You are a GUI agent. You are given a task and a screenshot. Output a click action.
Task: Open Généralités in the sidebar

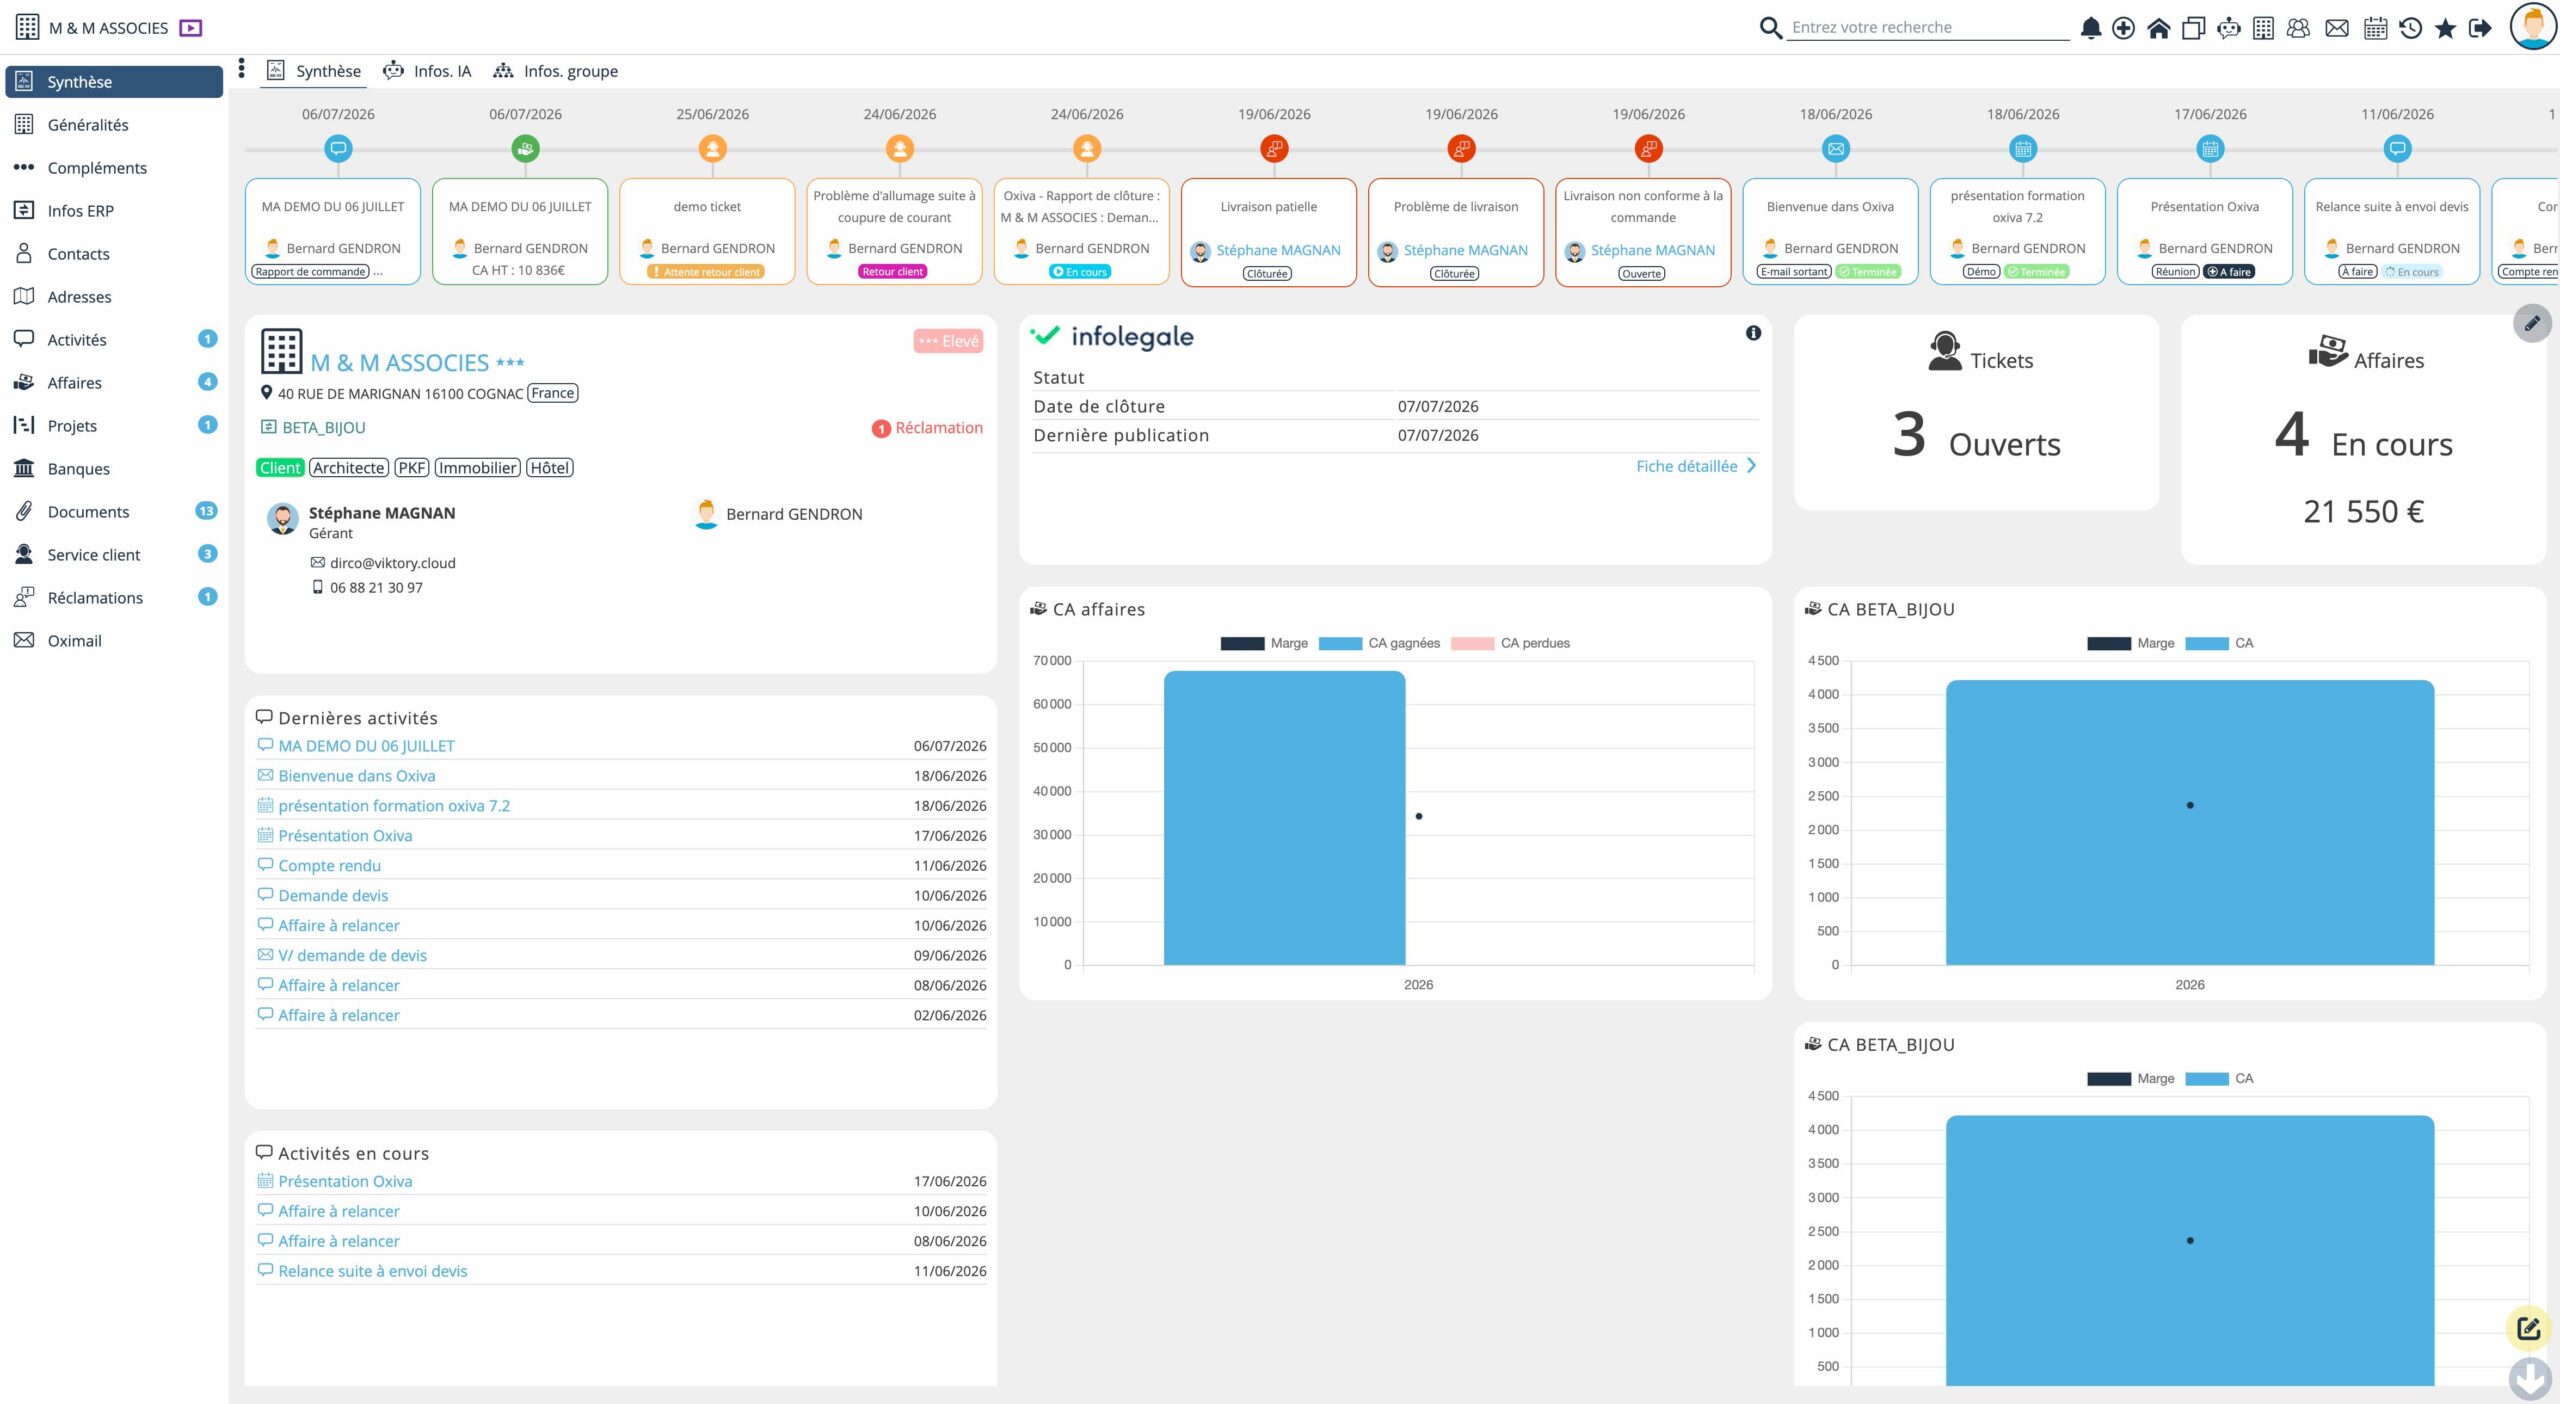114,125
